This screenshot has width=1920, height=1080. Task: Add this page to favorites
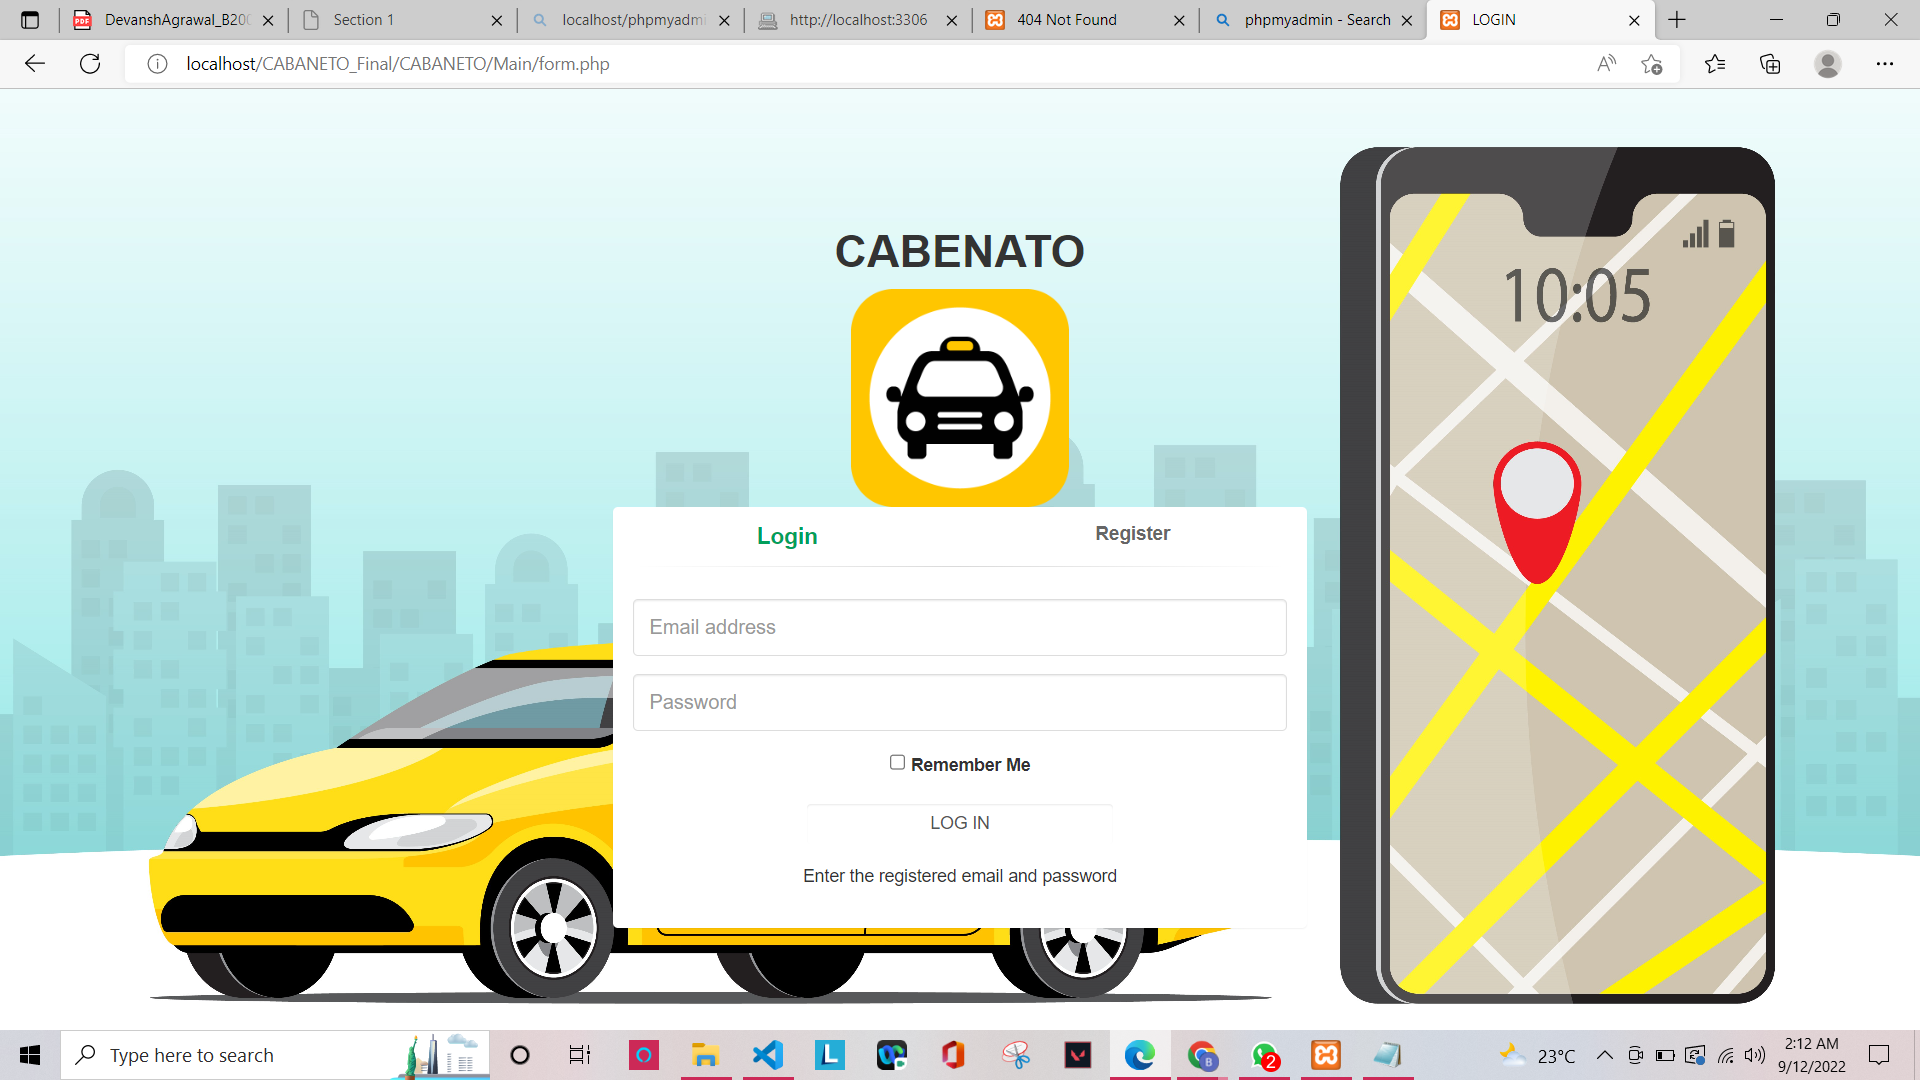coord(1653,63)
